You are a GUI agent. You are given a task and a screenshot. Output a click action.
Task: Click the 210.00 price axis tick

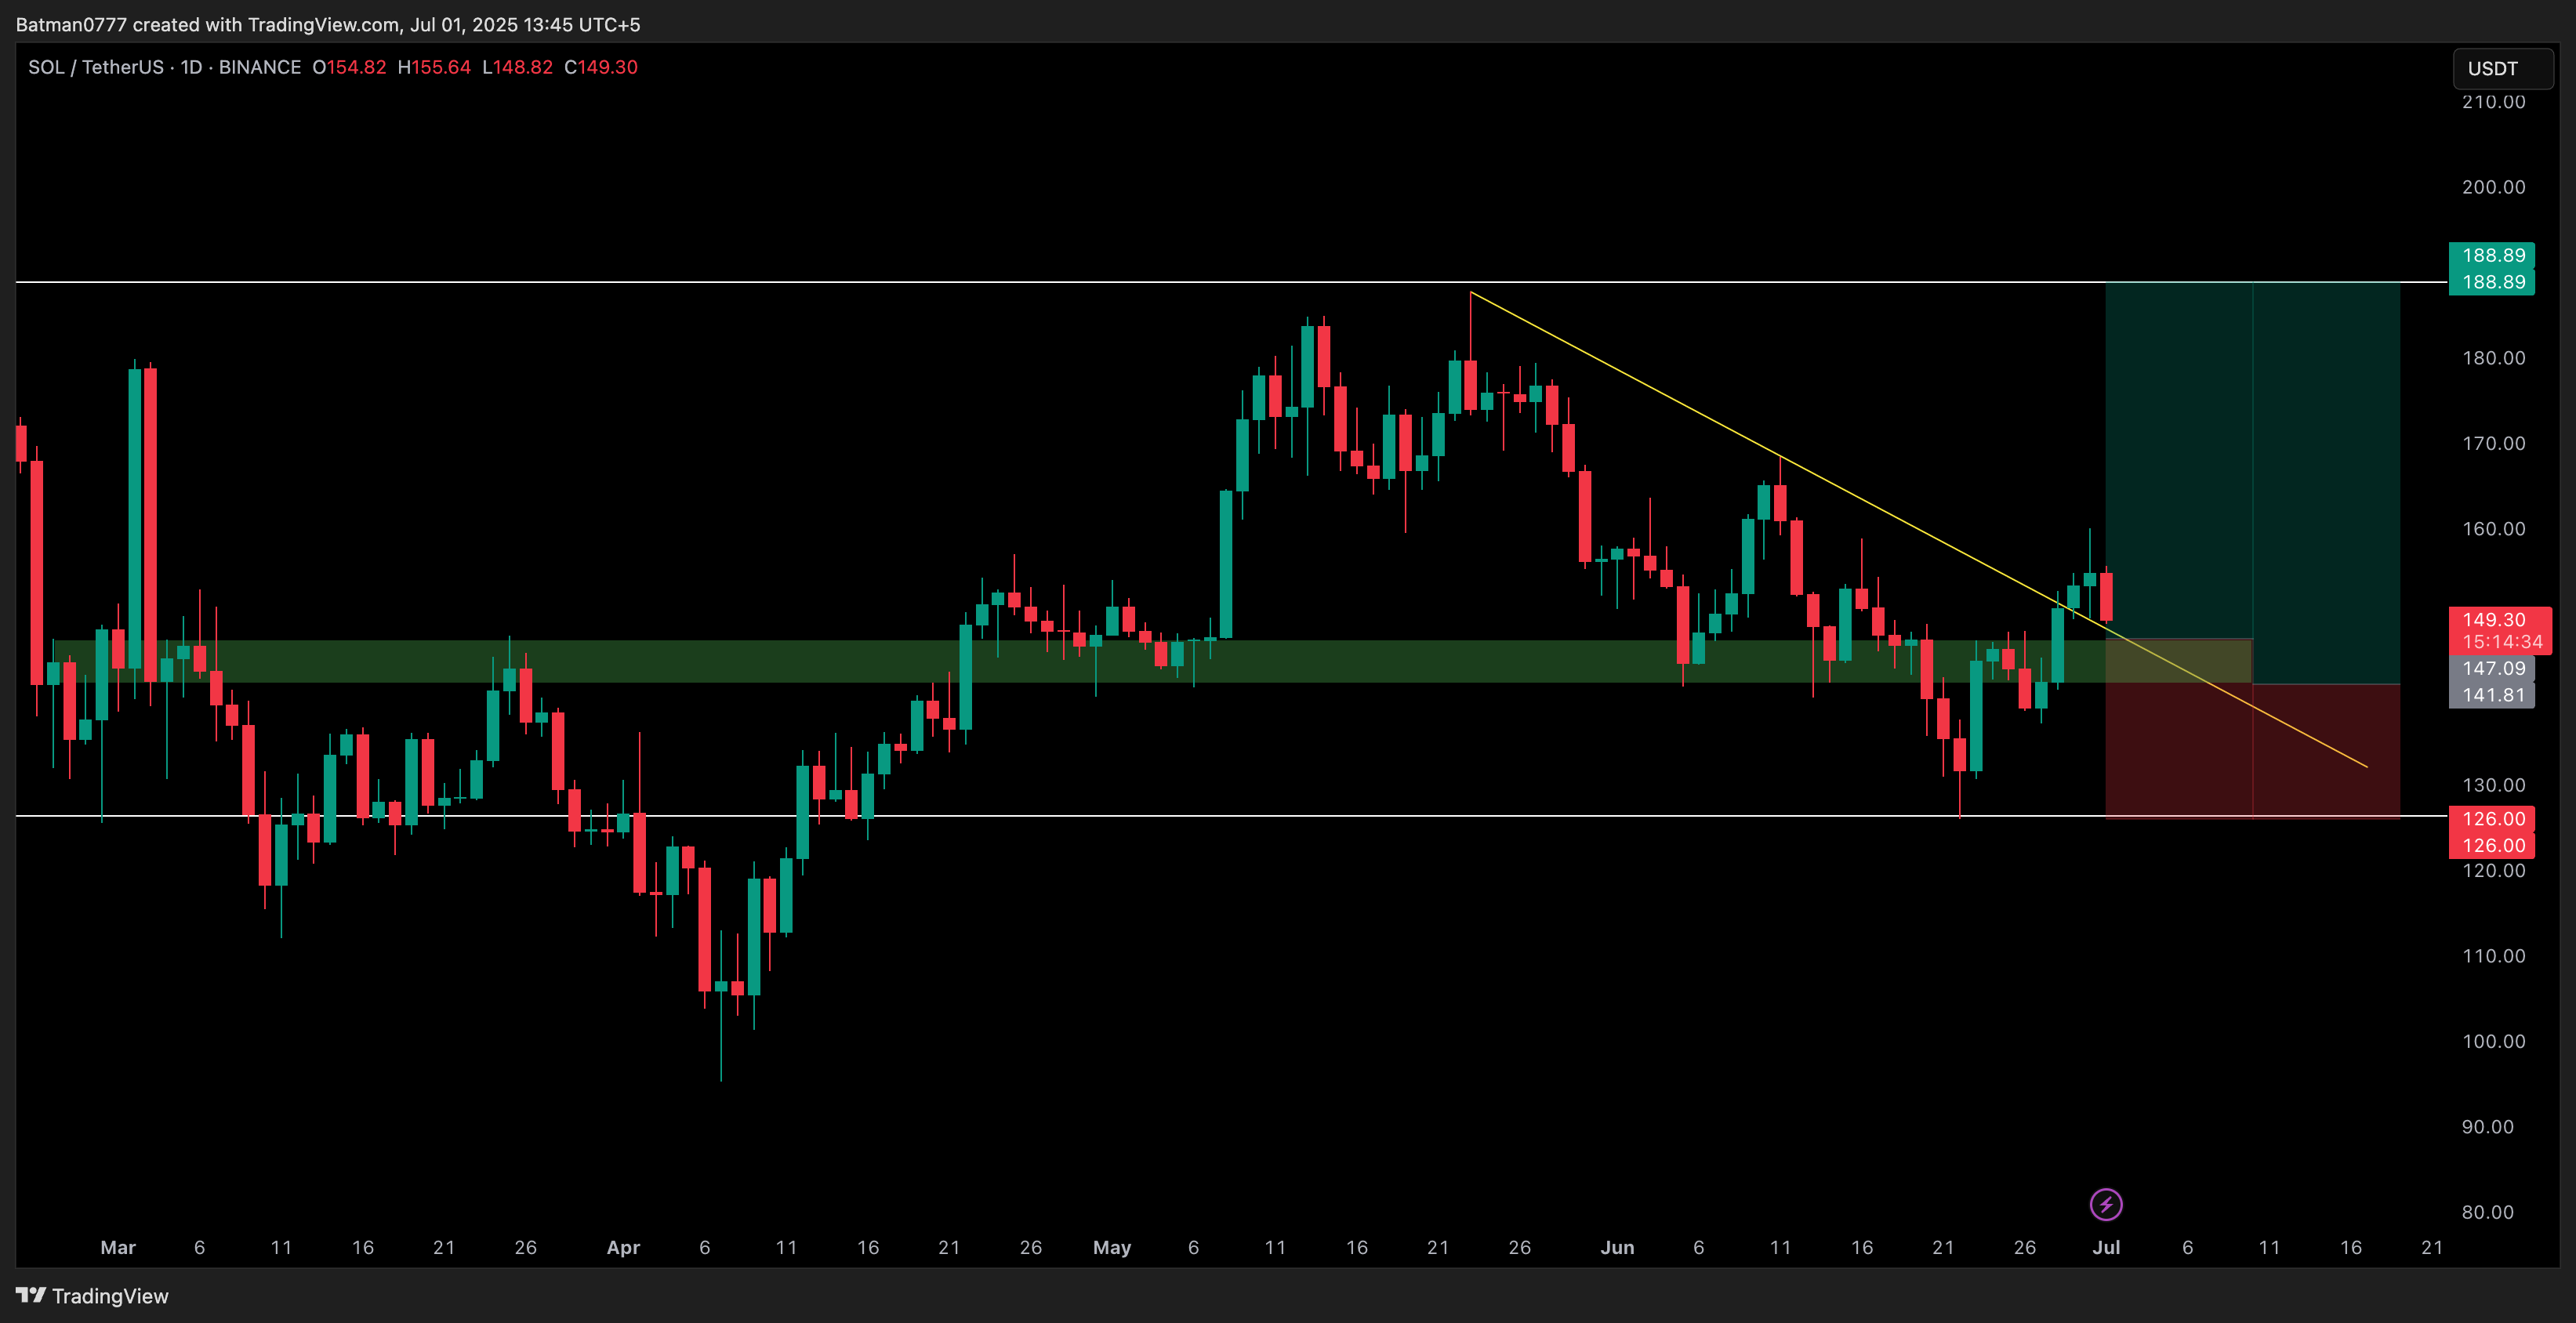[x=2493, y=102]
